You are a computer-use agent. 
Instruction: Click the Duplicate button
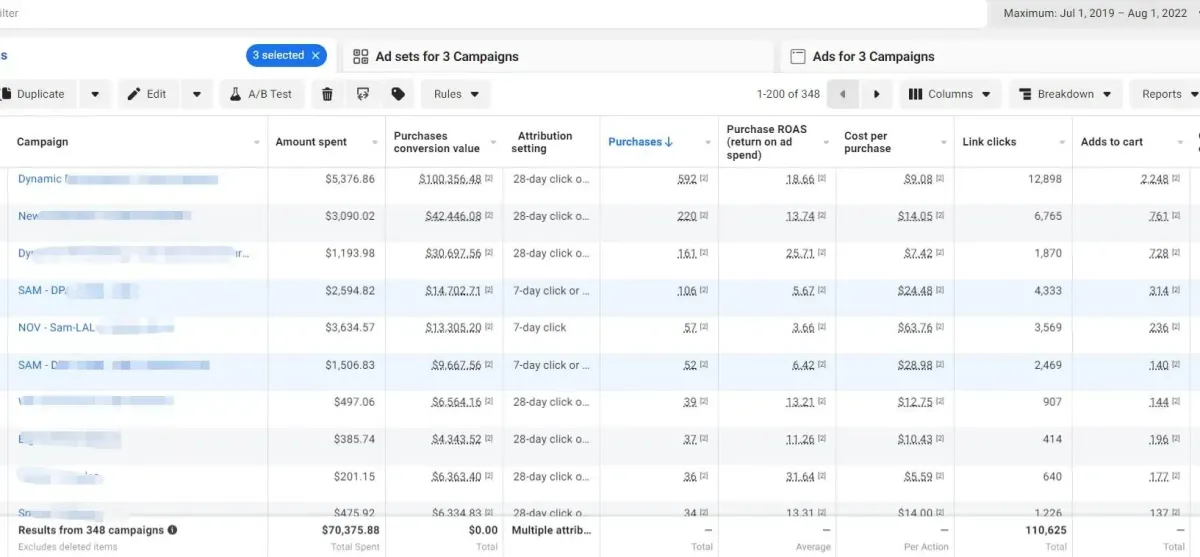click(x=34, y=94)
